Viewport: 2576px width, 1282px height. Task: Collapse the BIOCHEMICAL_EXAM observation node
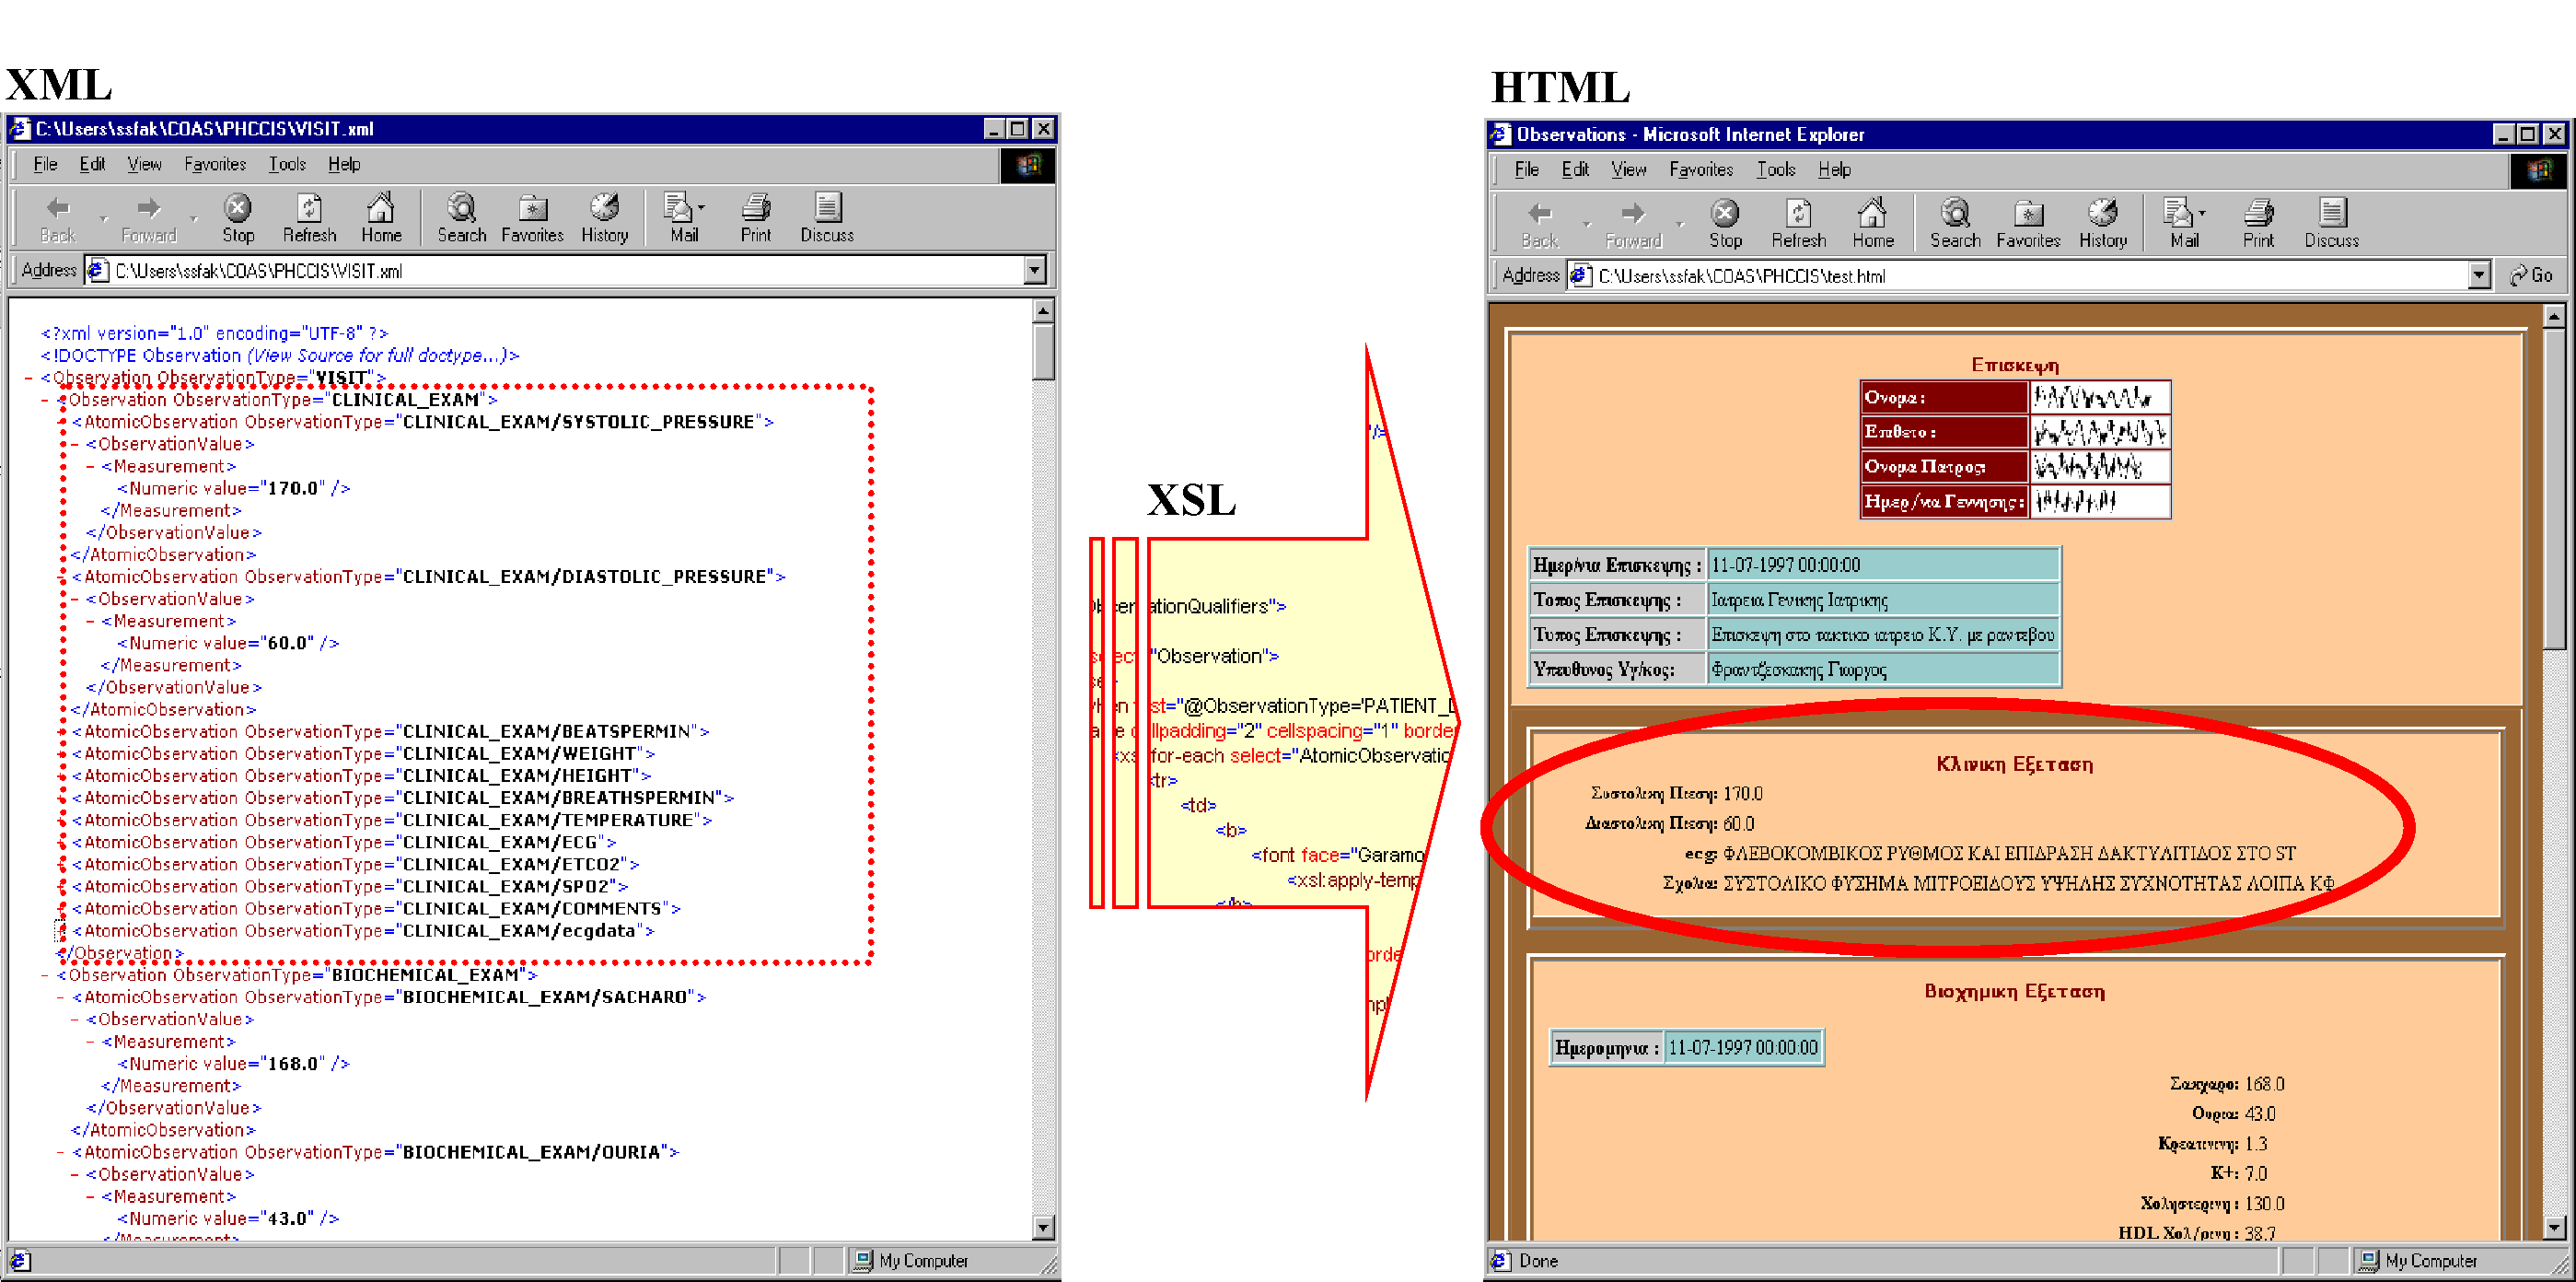pyautogui.click(x=46, y=975)
